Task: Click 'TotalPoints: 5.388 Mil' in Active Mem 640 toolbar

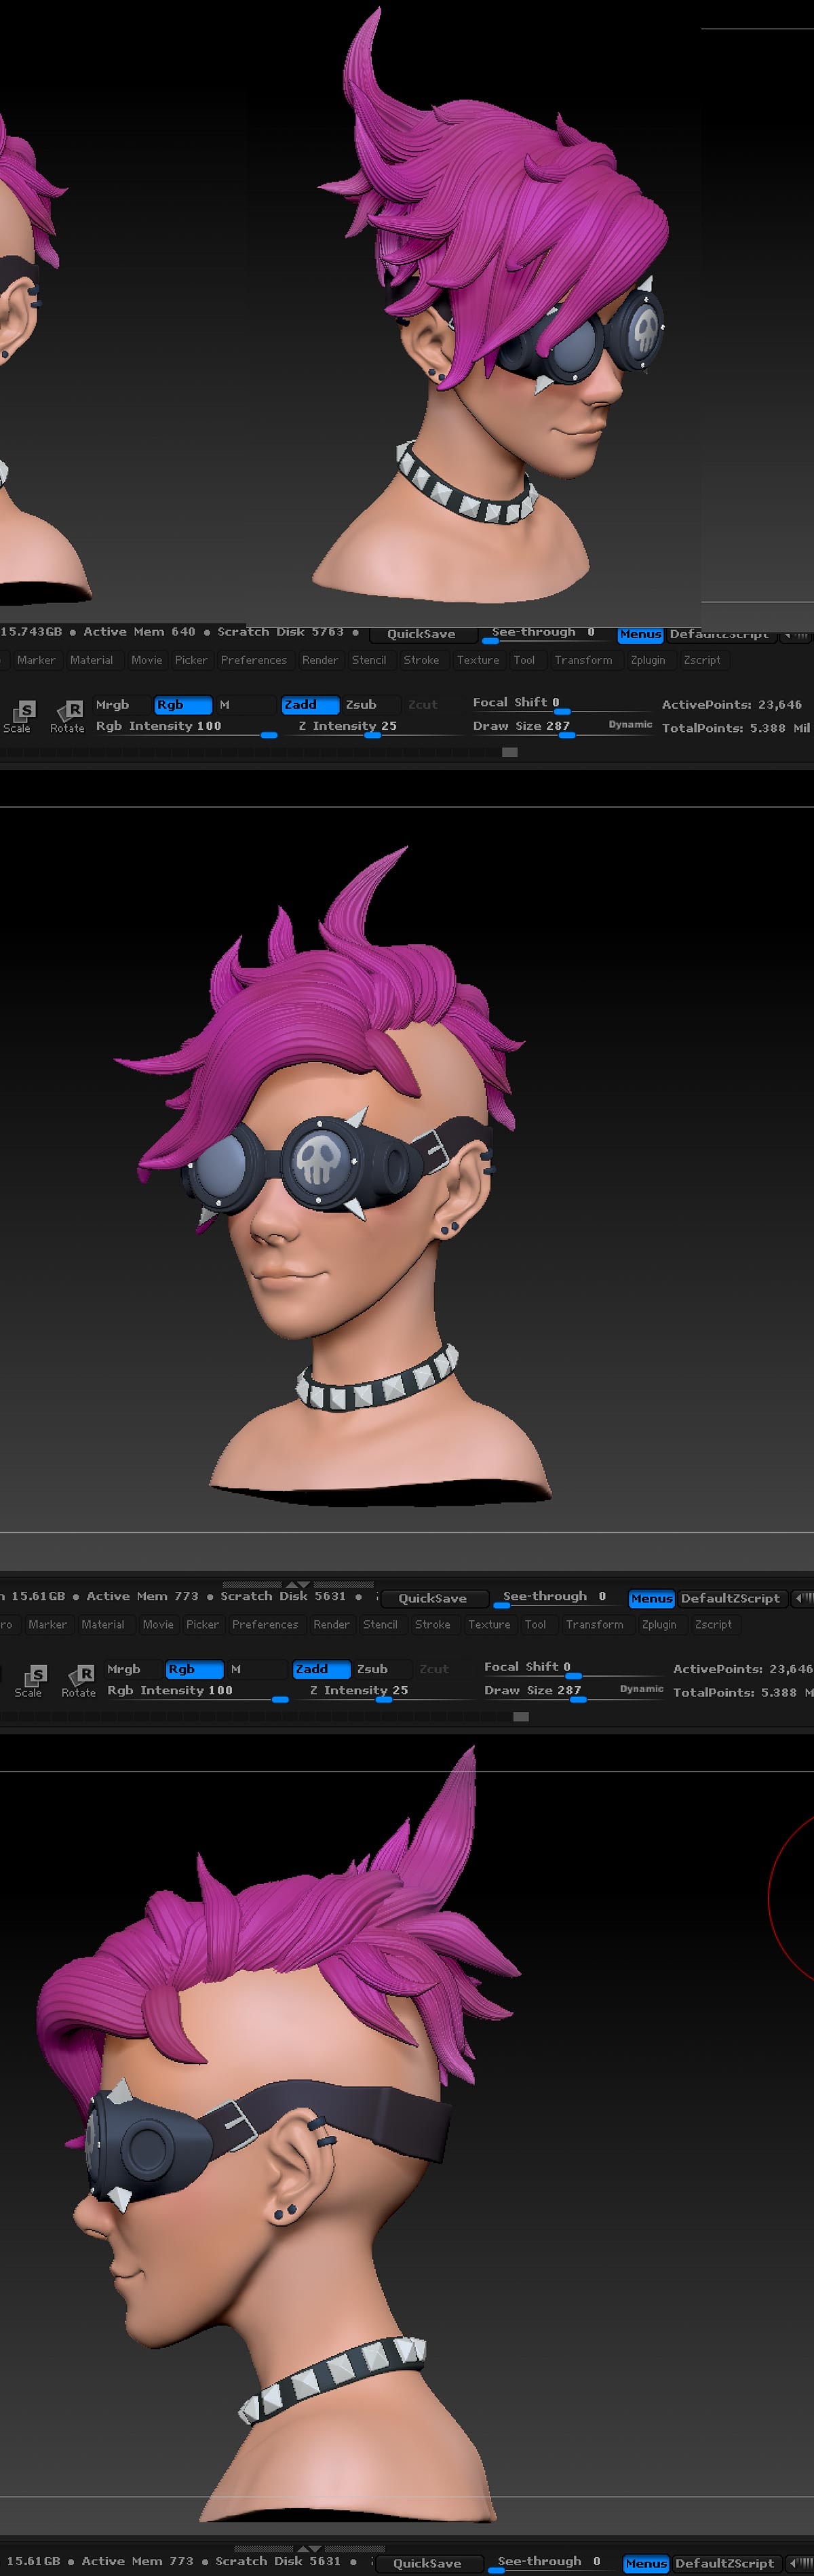Action: point(736,728)
